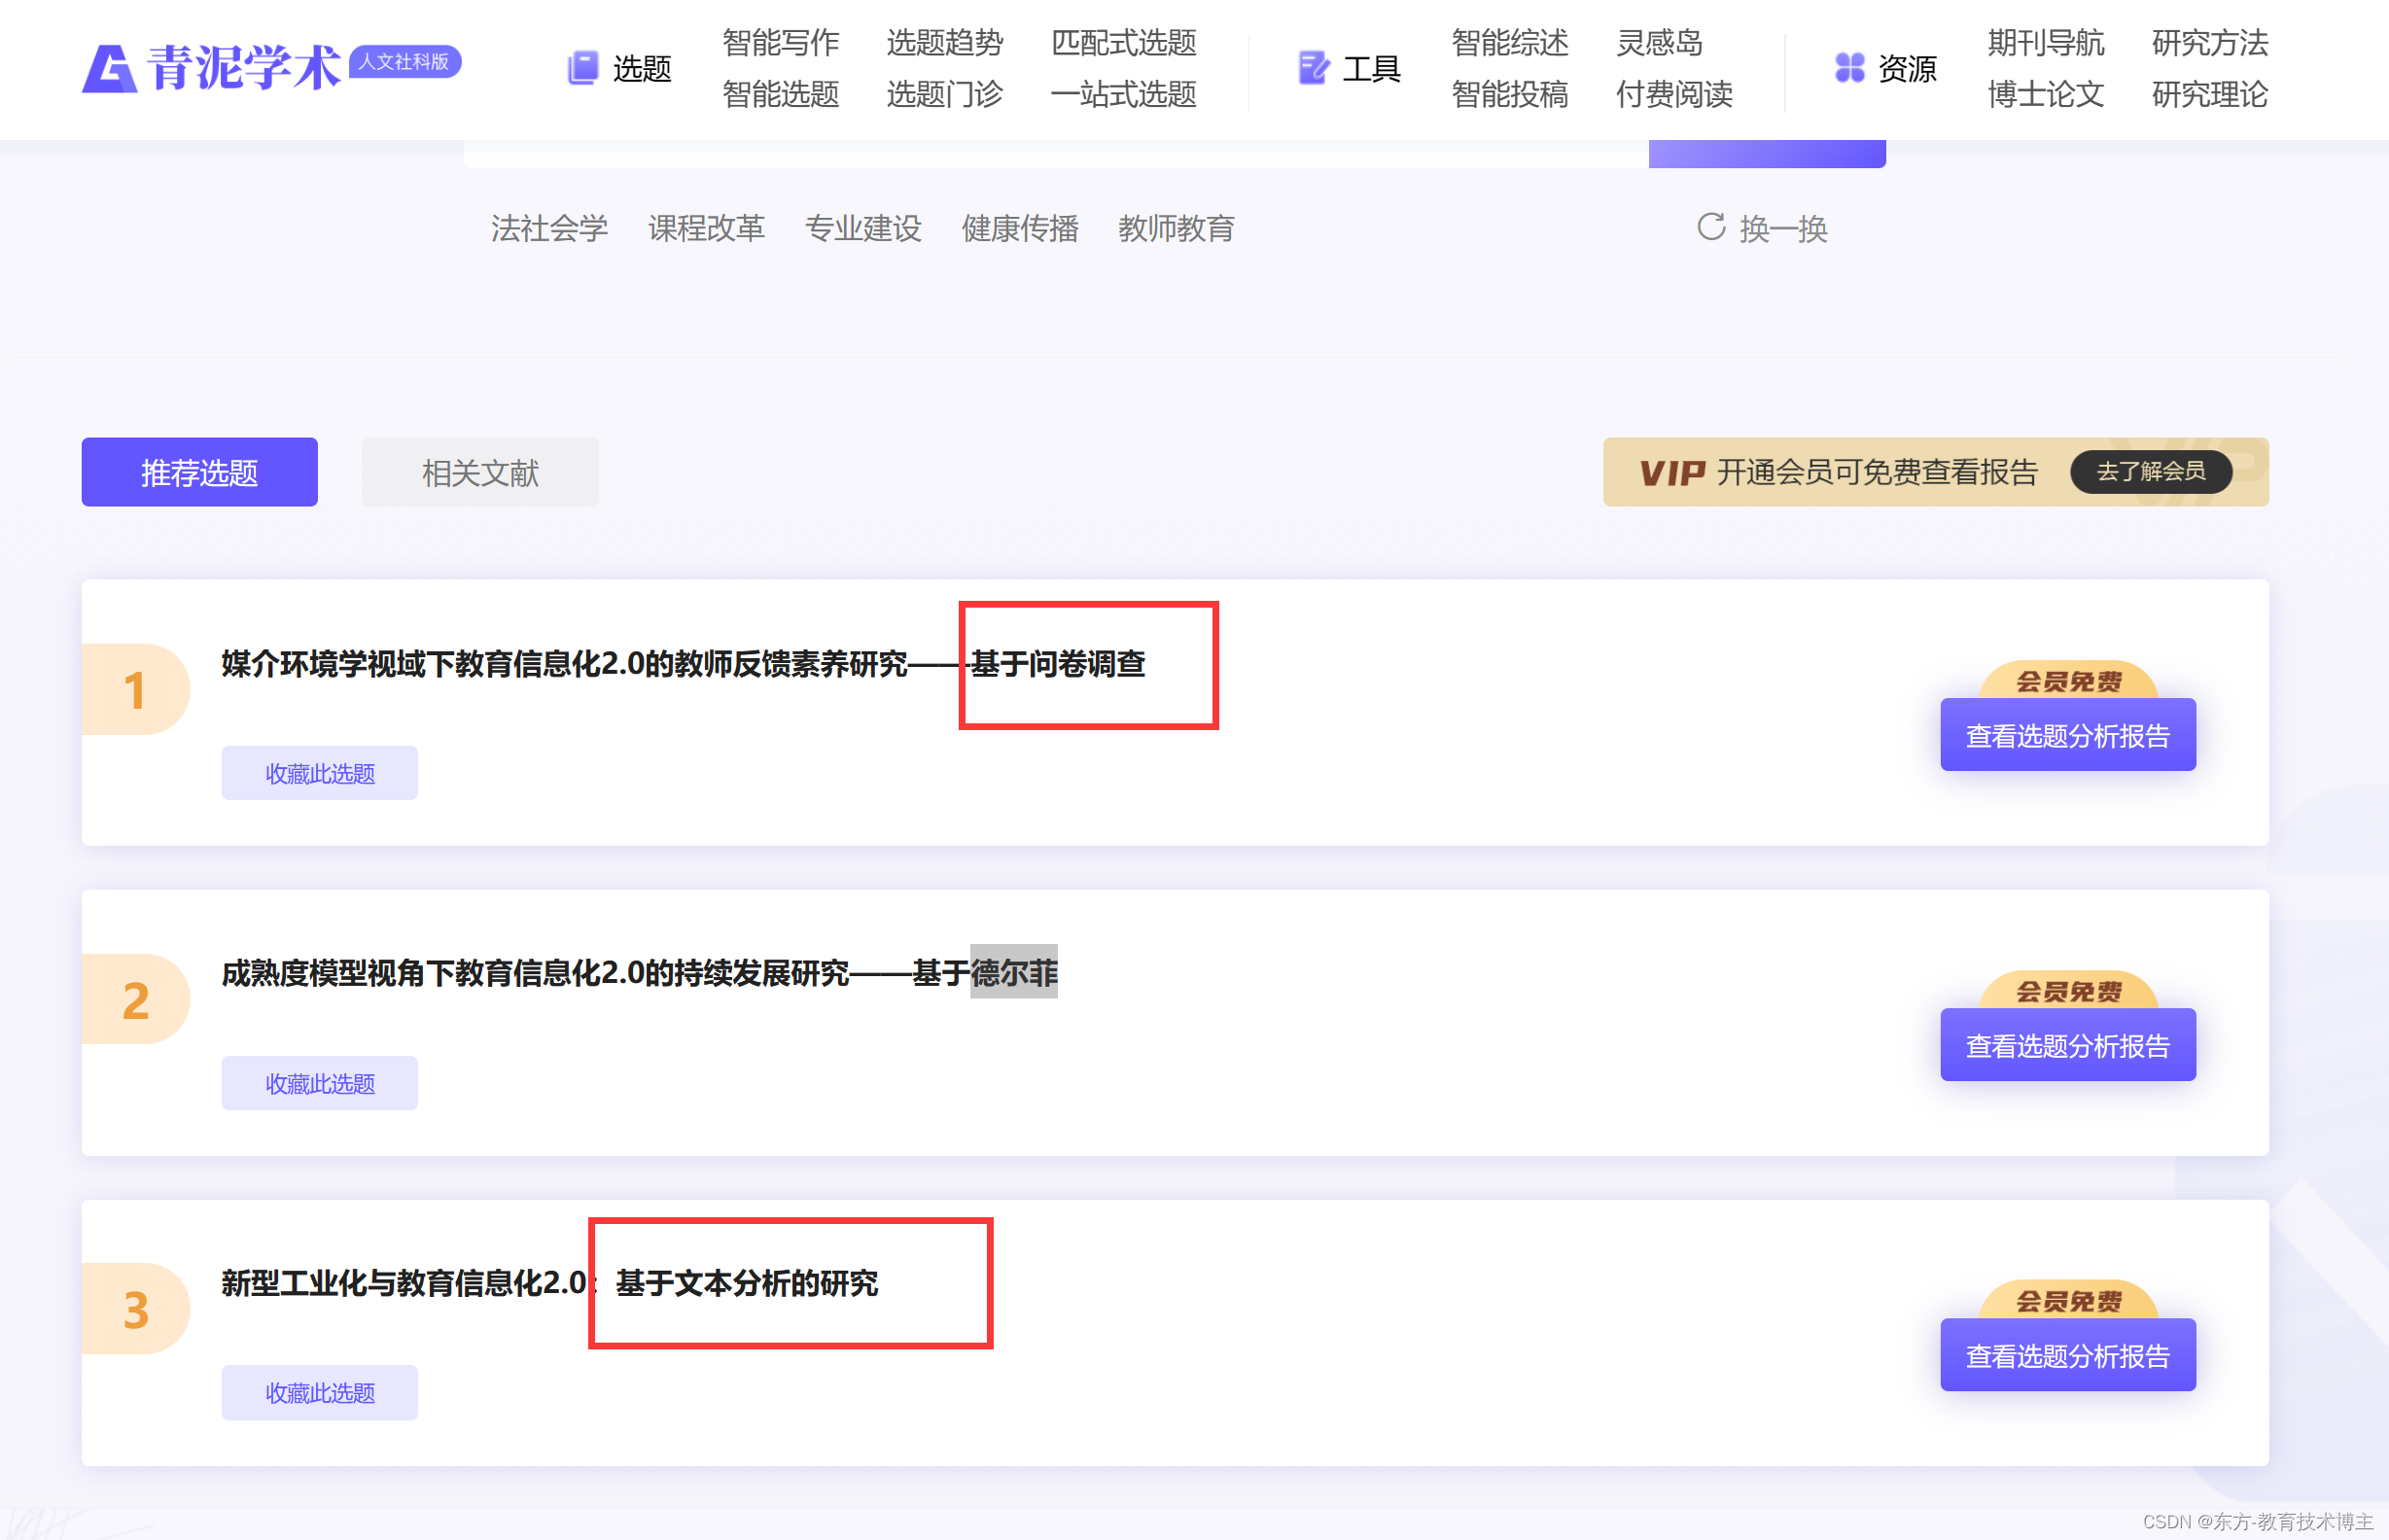The height and width of the screenshot is (1540, 2389).
Task: Click the 工具 edit icon
Action: (x=1313, y=68)
